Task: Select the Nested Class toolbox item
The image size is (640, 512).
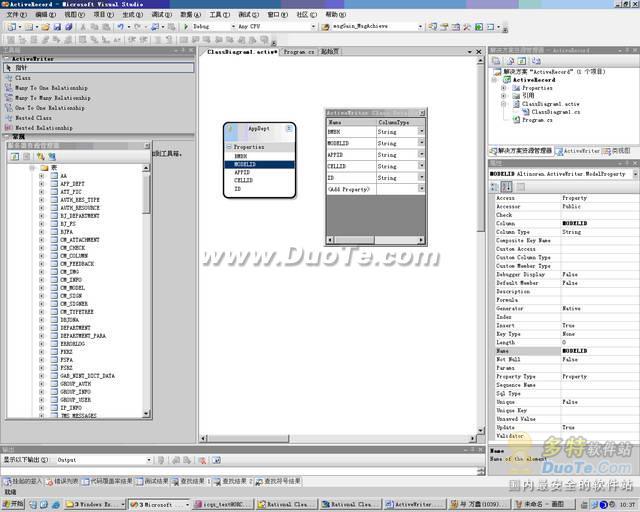Action: 33,118
